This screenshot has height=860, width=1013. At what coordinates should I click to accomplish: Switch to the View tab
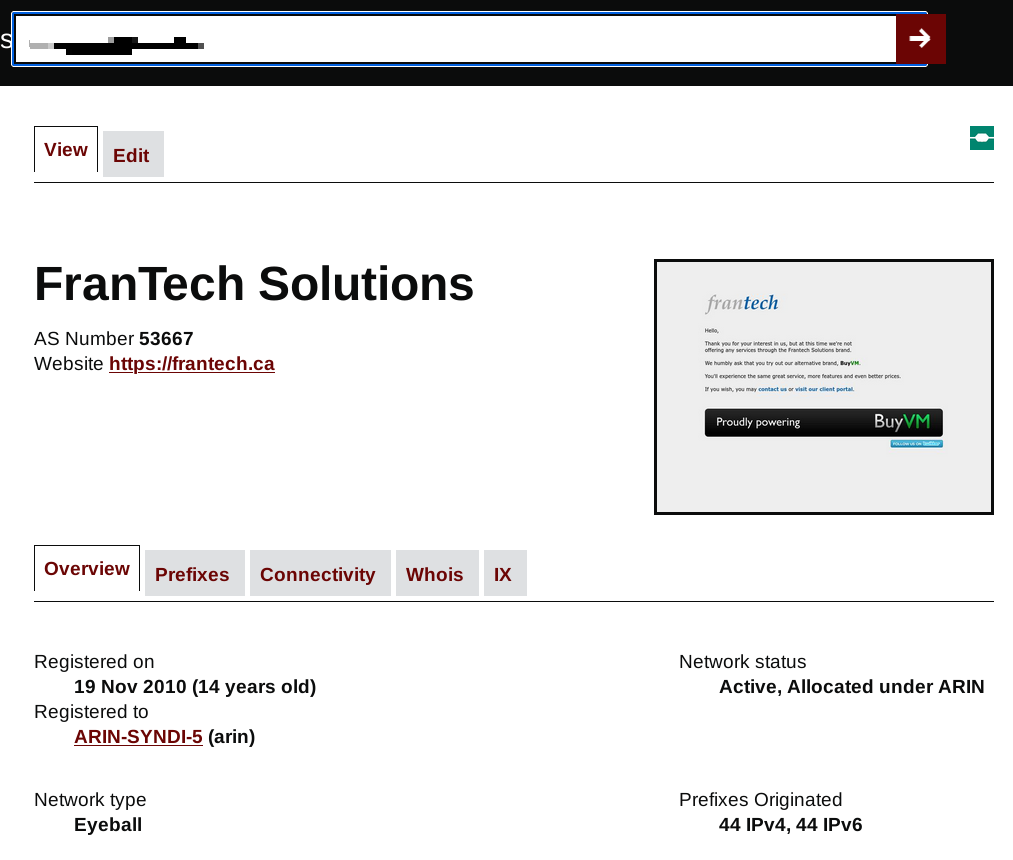point(66,150)
